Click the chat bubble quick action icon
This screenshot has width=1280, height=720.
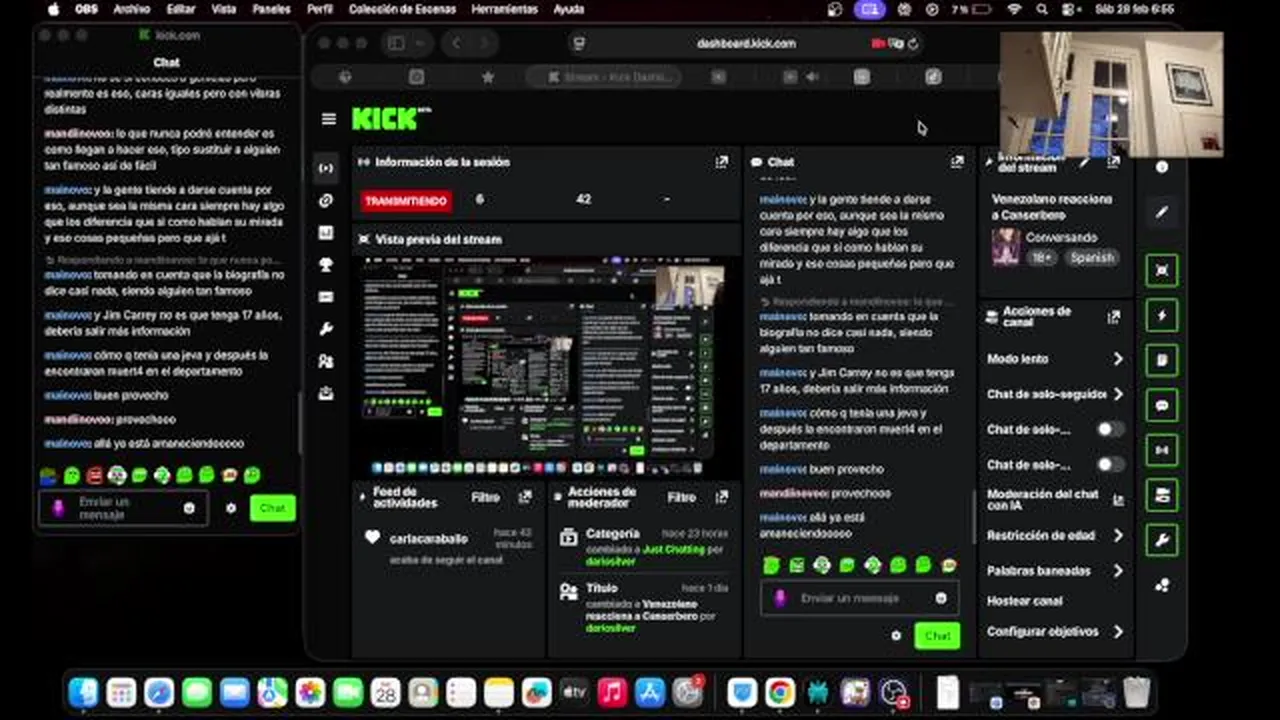tap(1161, 405)
